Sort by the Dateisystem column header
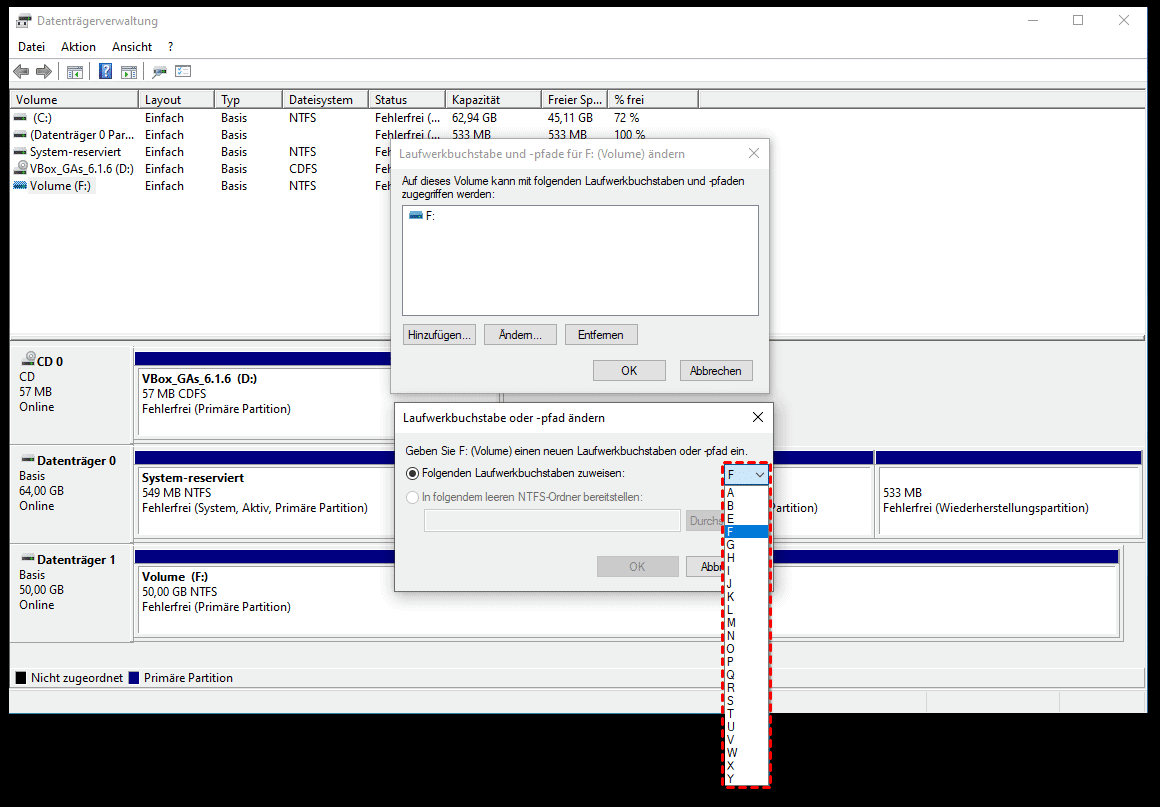The width and height of the screenshot is (1160, 807). click(x=325, y=99)
